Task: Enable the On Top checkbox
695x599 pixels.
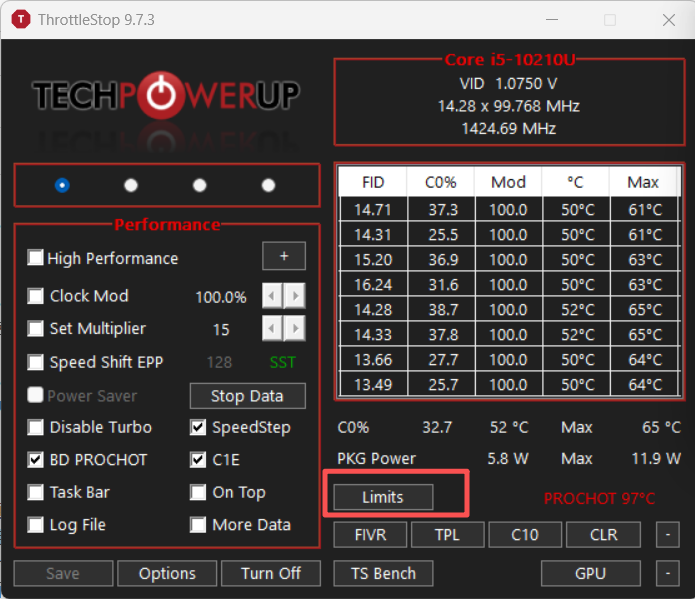Action: click(198, 492)
